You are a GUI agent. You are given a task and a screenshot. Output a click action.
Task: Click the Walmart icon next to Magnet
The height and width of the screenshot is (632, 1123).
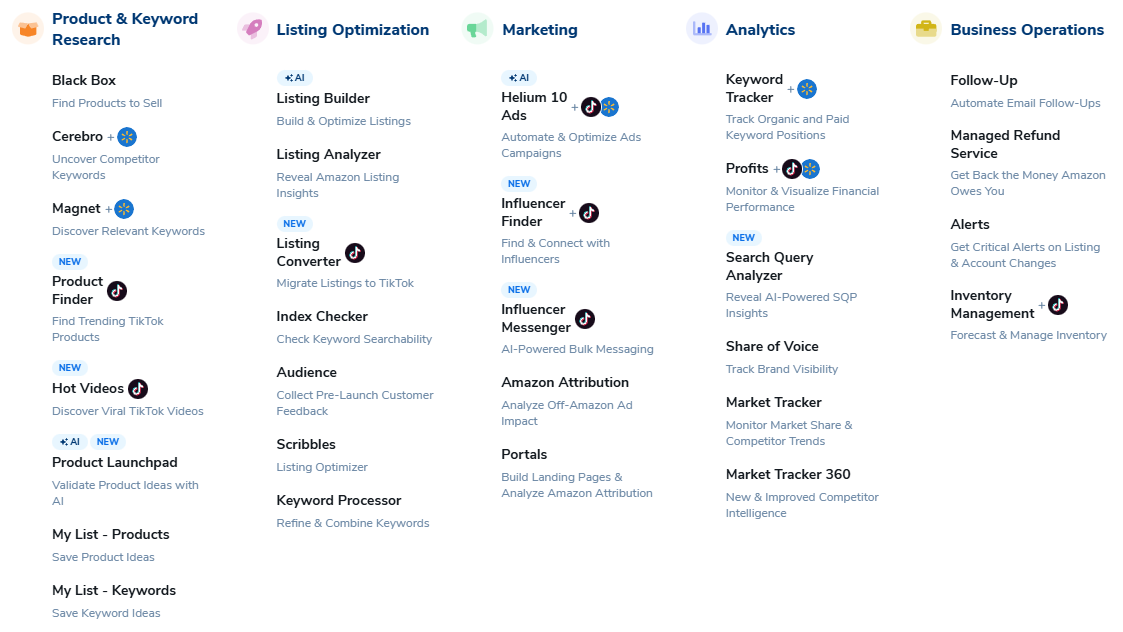tap(124, 209)
